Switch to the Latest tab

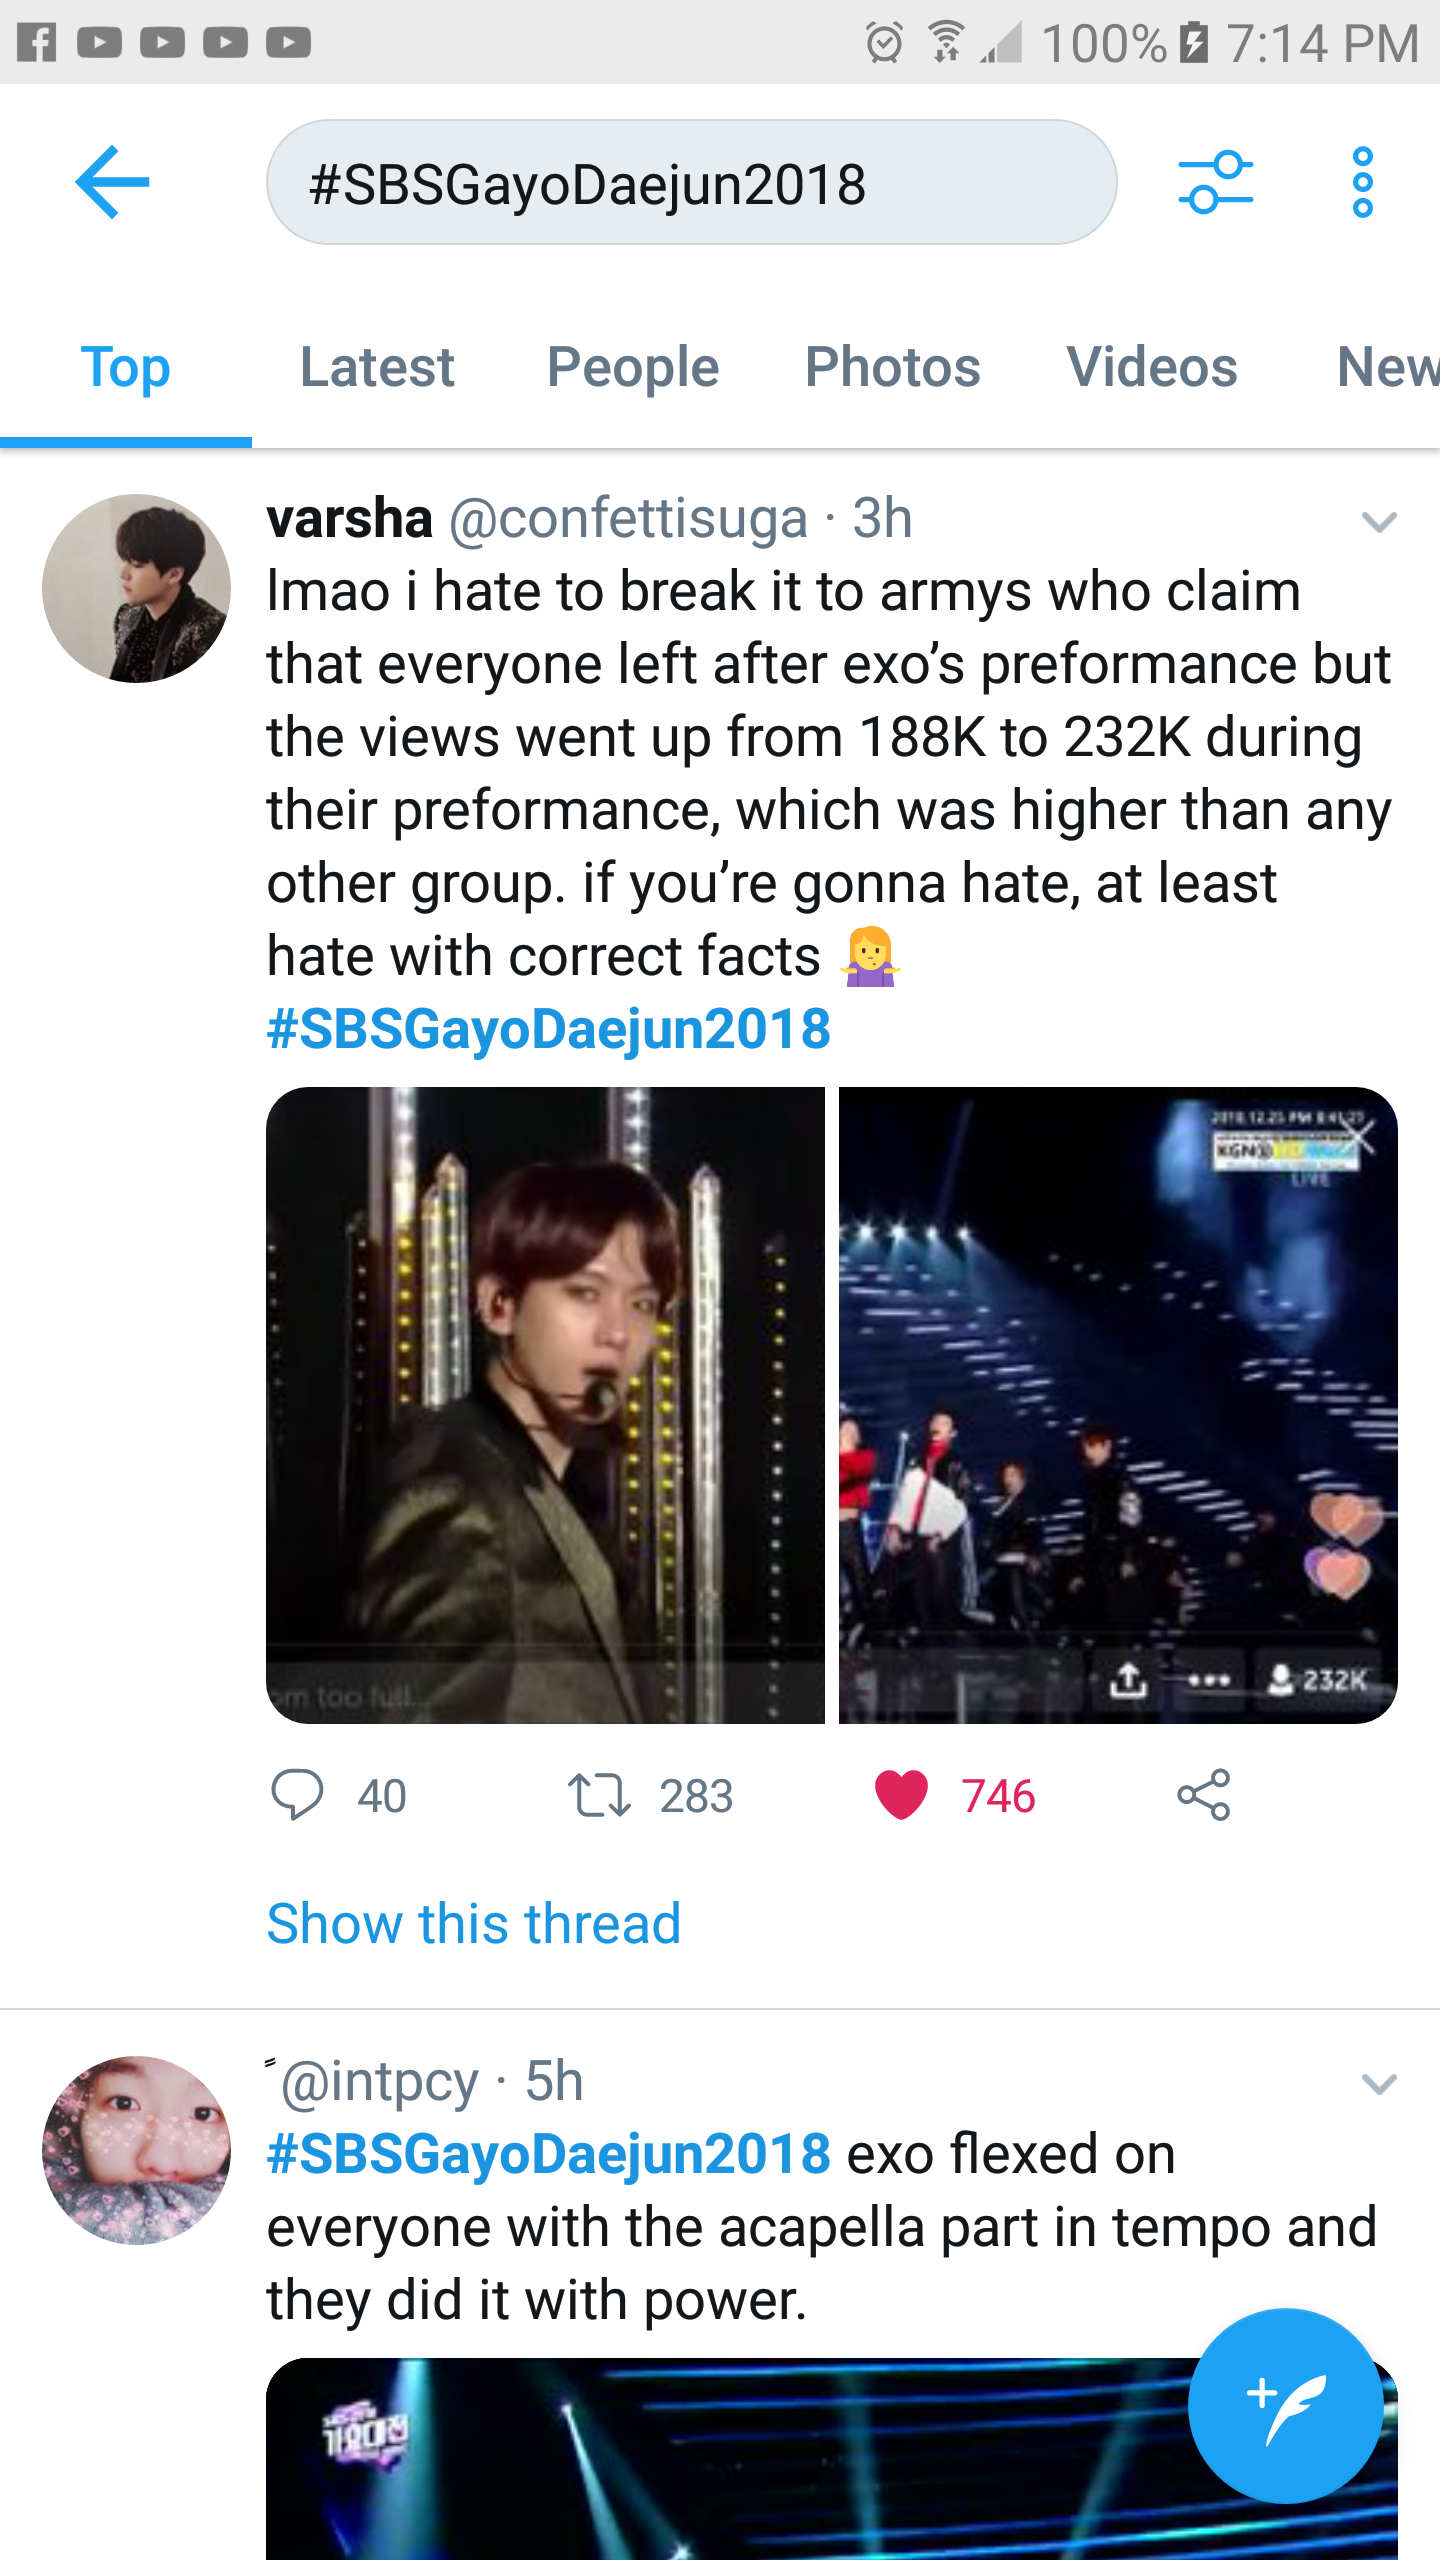point(377,367)
